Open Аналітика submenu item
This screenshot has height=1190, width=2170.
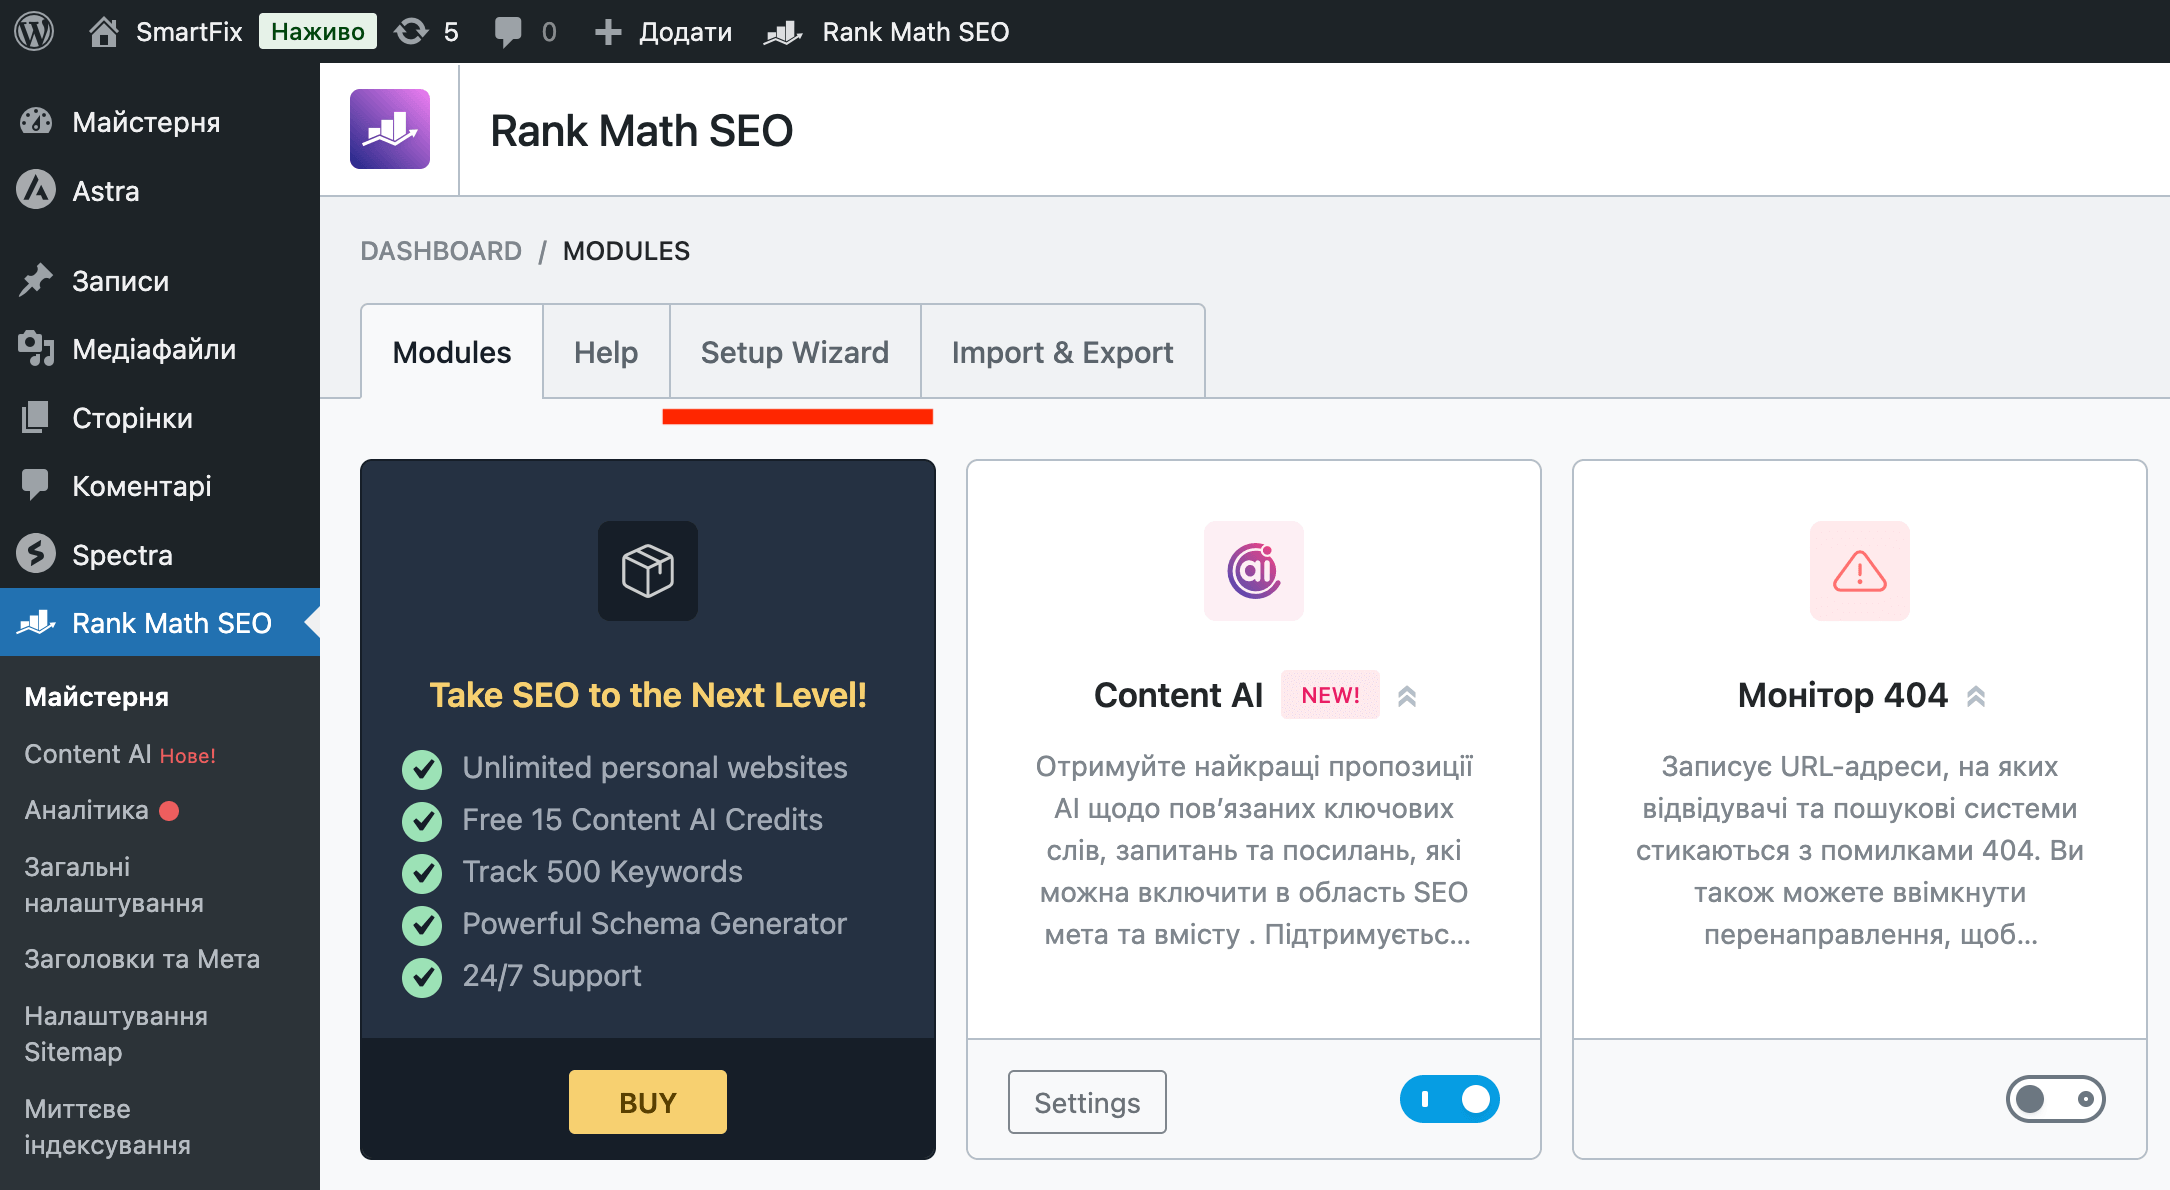(x=87, y=810)
